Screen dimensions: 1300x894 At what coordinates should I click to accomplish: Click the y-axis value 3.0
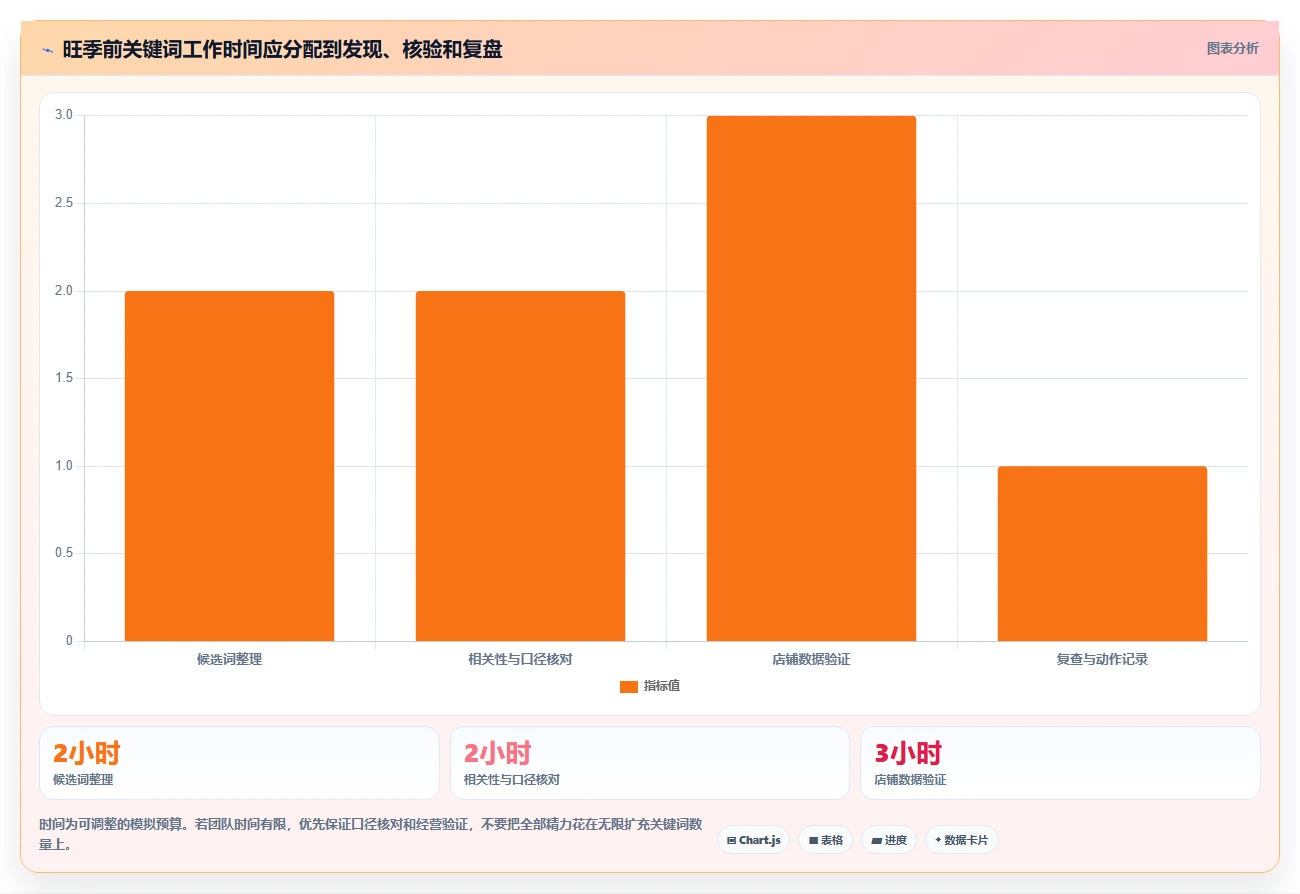64,116
